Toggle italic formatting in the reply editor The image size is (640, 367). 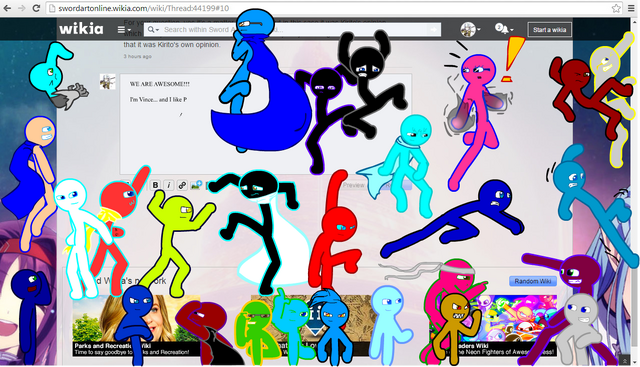click(169, 185)
